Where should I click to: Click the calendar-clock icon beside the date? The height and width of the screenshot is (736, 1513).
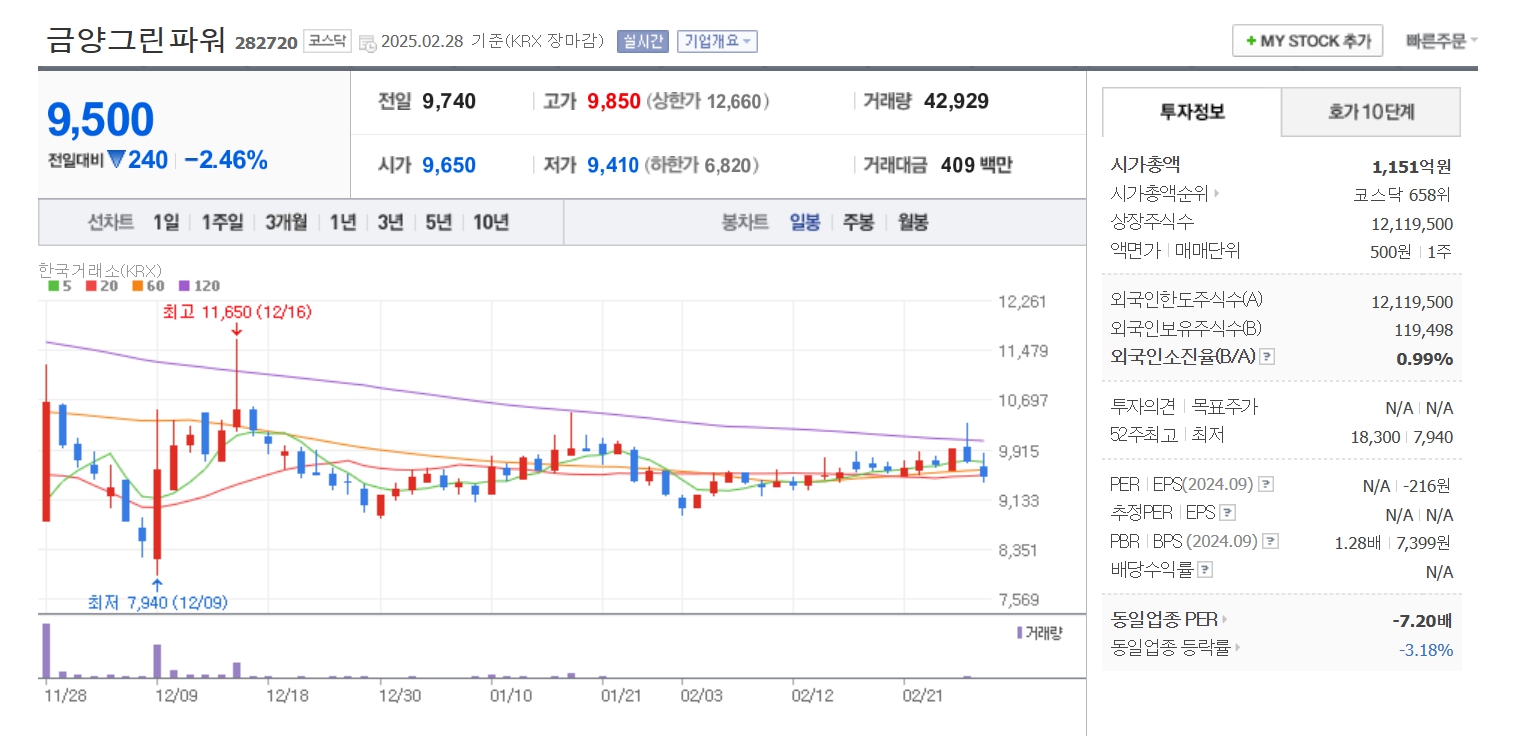pyautogui.click(x=368, y=43)
